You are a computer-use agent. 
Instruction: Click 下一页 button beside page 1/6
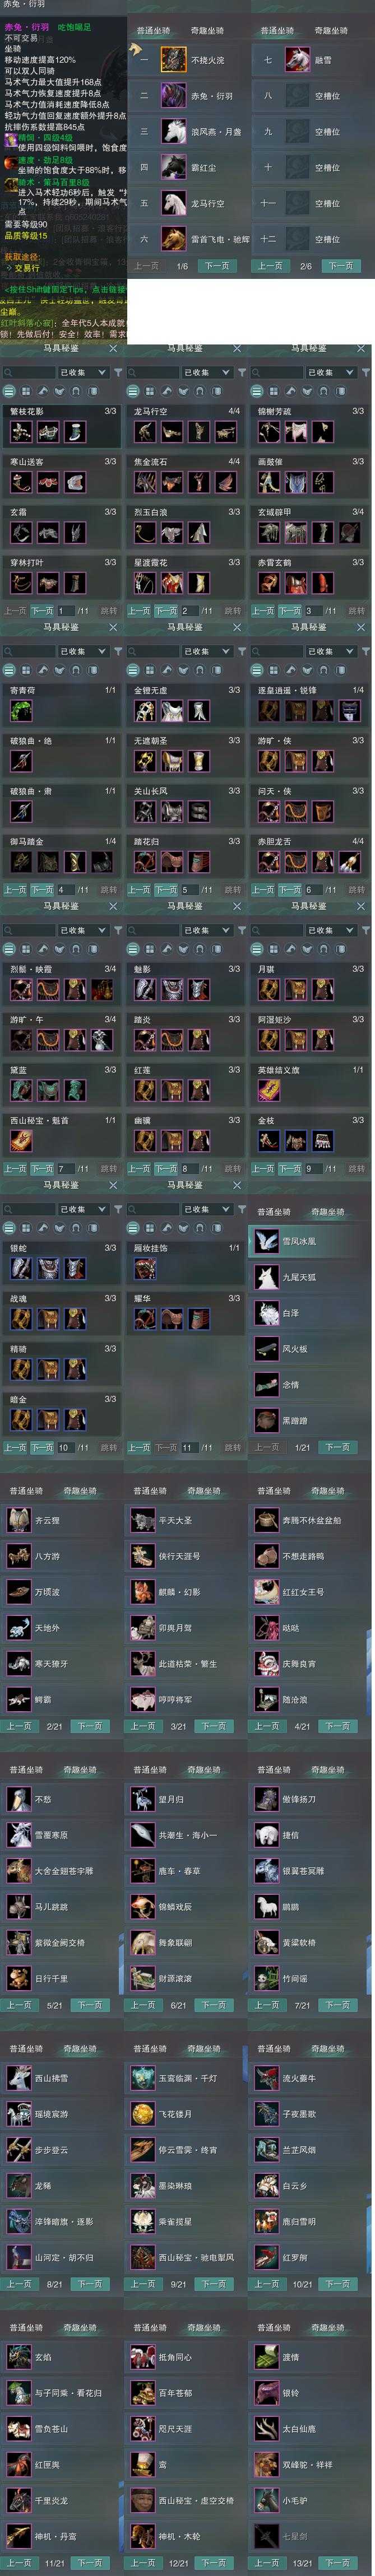click(x=217, y=266)
